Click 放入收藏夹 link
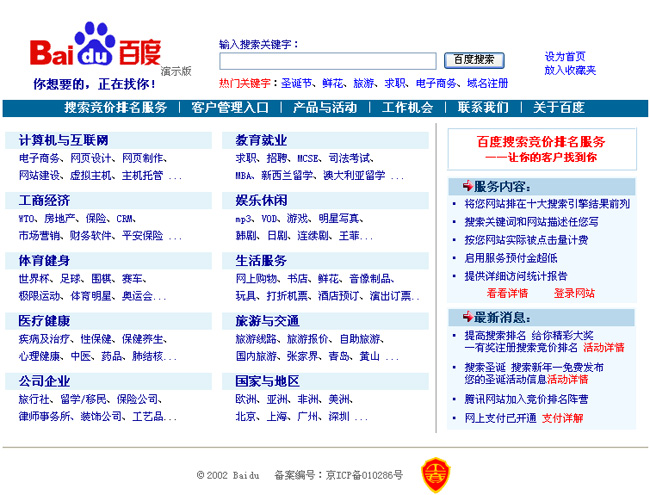Viewport: 650px width, 495px height. pyautogui.click(x=570, y=70)
